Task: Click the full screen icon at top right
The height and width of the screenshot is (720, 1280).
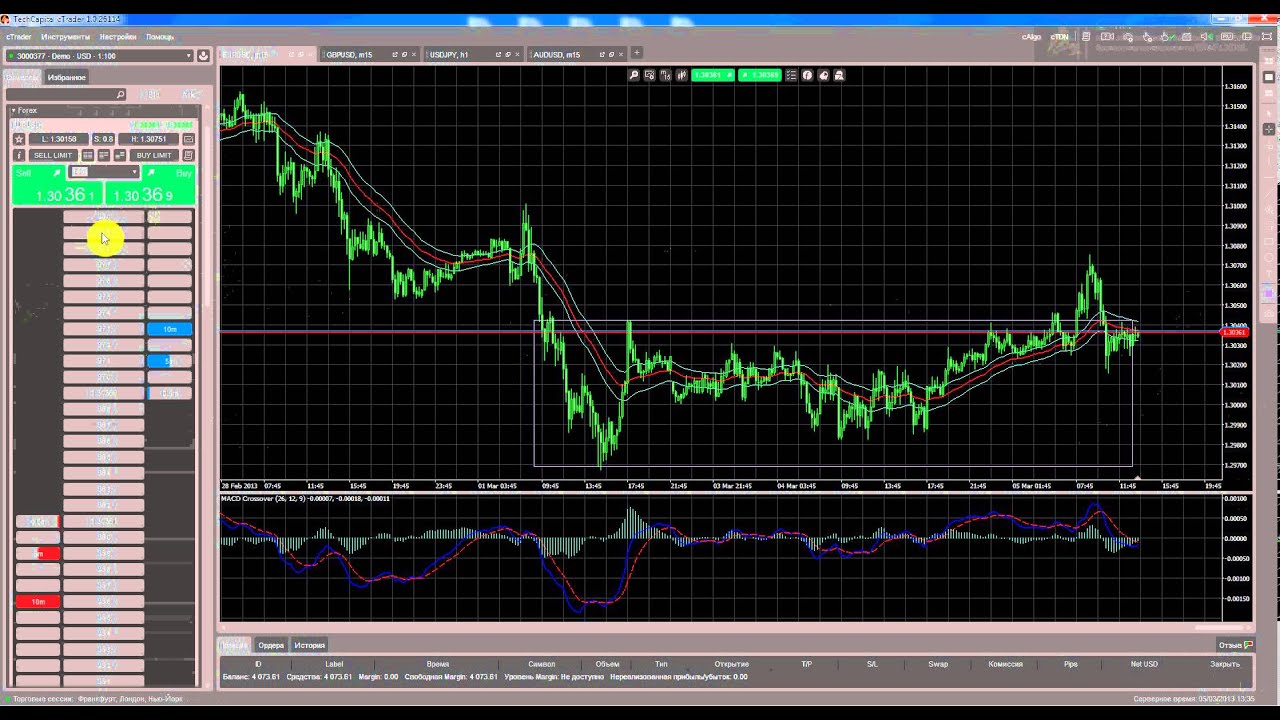Action: pos(1268,37)
